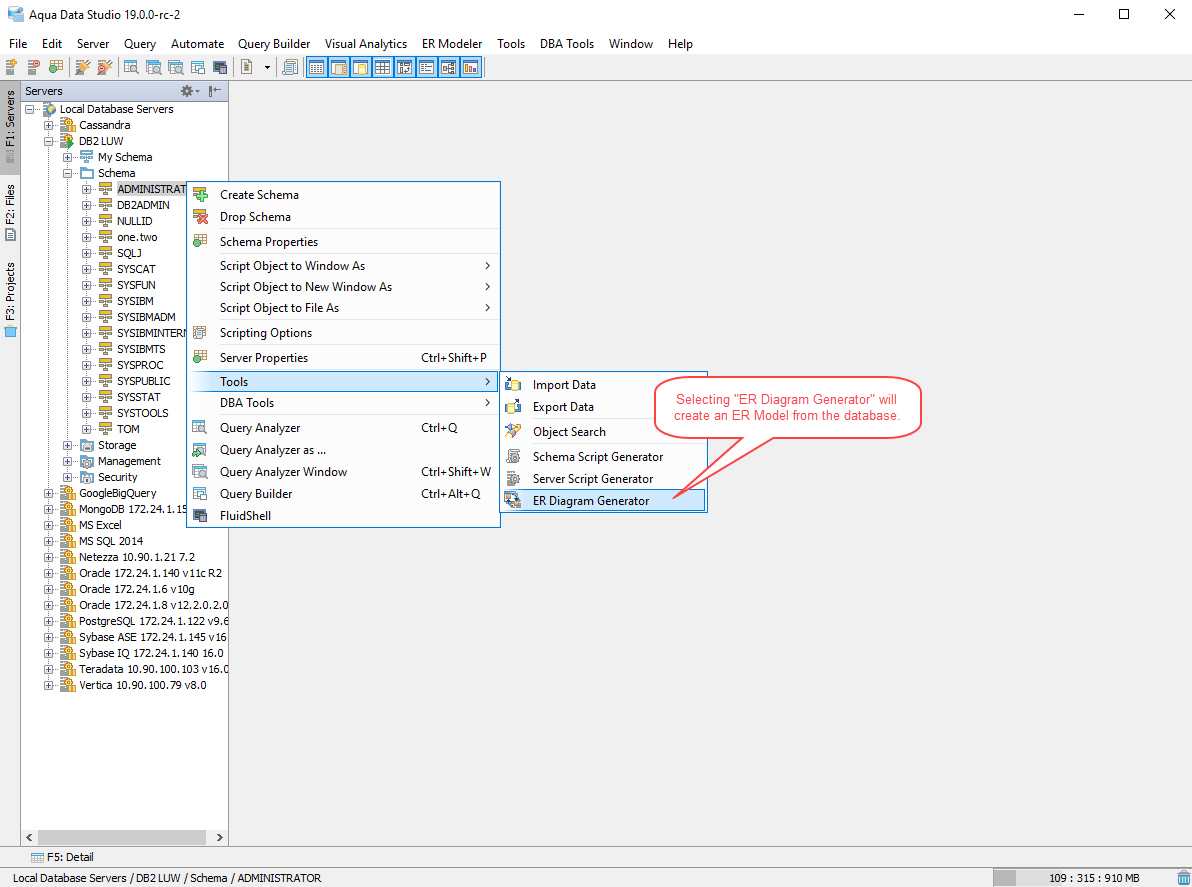Open the F5: Detail bottom panel
This screenshot has width=1192, height=887.
click(62, 857)
